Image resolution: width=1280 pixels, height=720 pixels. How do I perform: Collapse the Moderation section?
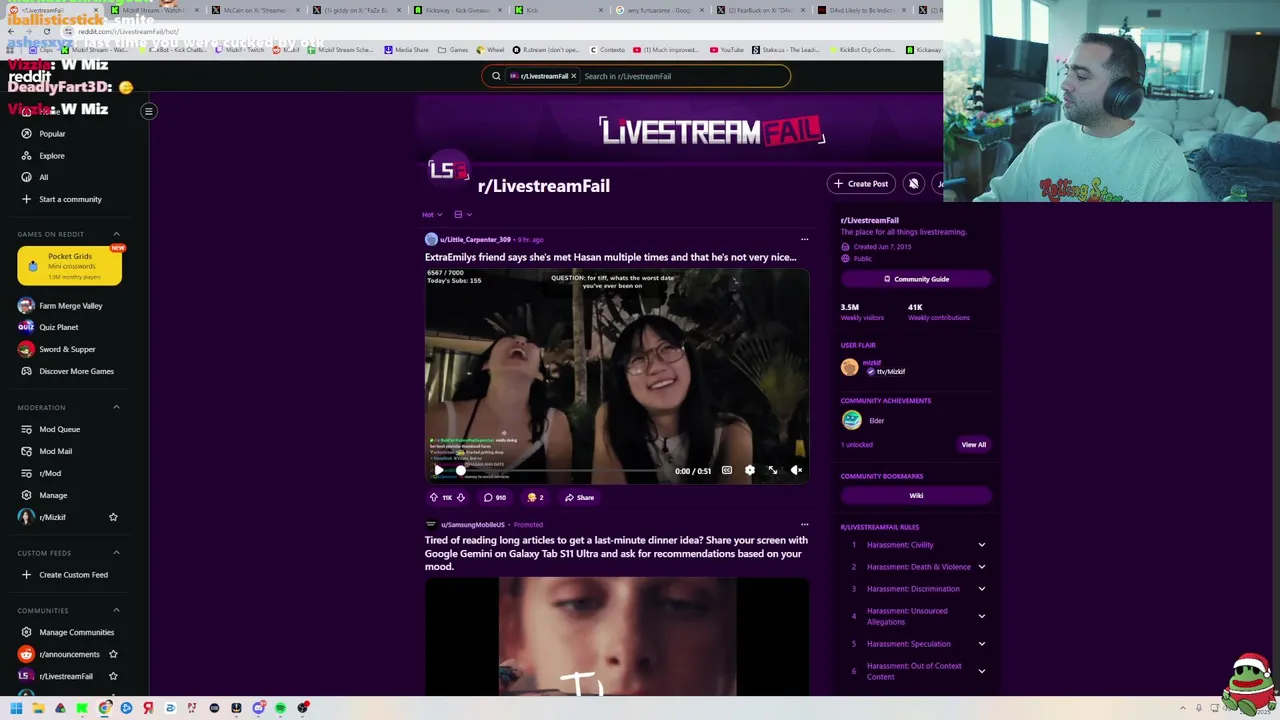click(116, 407)
